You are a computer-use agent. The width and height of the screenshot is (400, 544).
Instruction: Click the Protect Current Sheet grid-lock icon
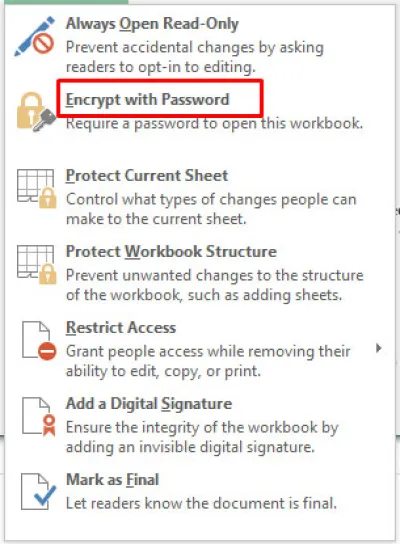point(37,188)
